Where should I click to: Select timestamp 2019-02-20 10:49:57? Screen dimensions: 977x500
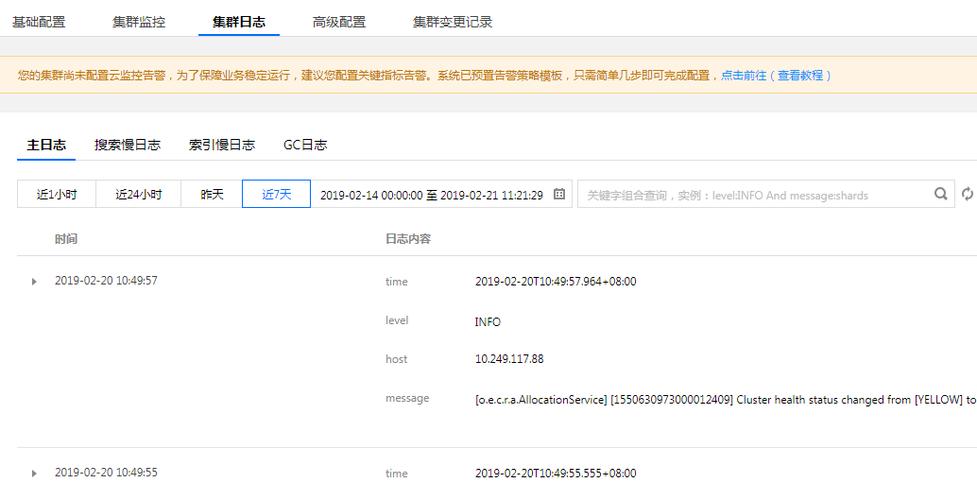106,281
